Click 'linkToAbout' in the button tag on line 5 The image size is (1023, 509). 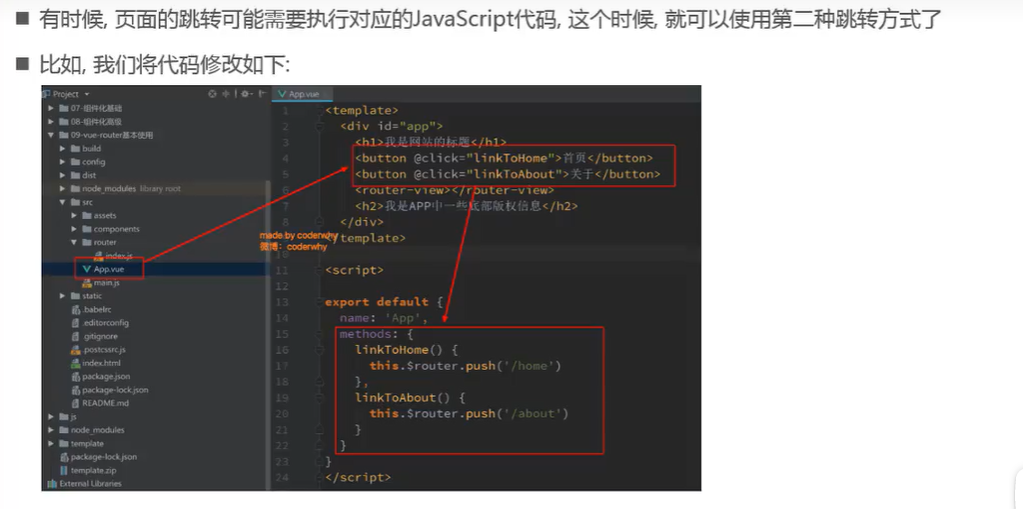(x=518, y=174)
